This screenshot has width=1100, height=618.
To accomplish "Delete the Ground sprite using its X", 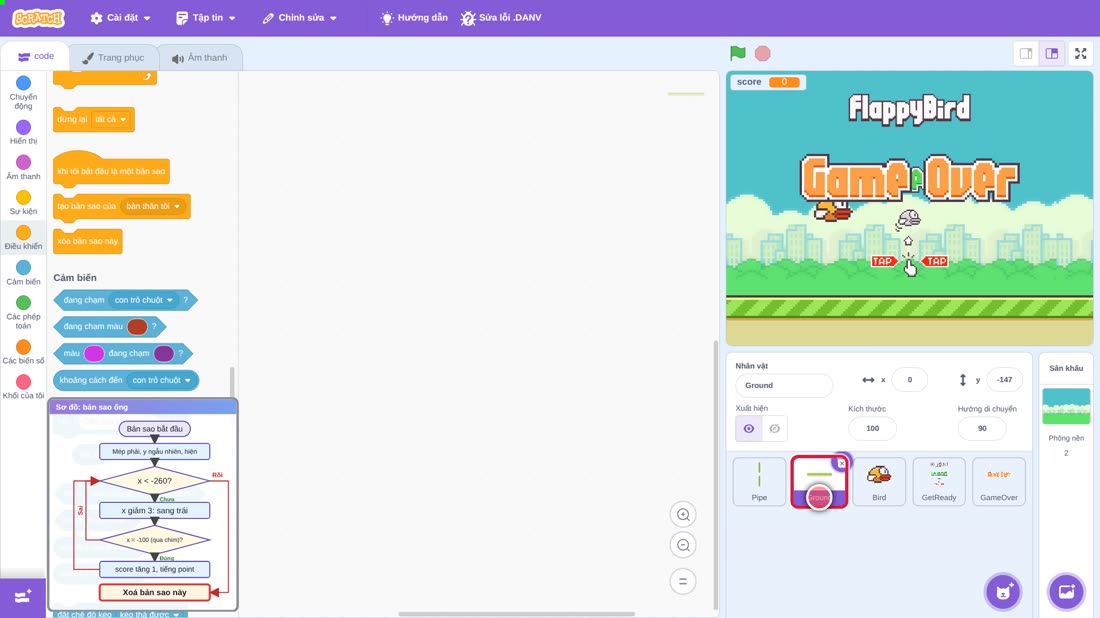I will [841, 463].
